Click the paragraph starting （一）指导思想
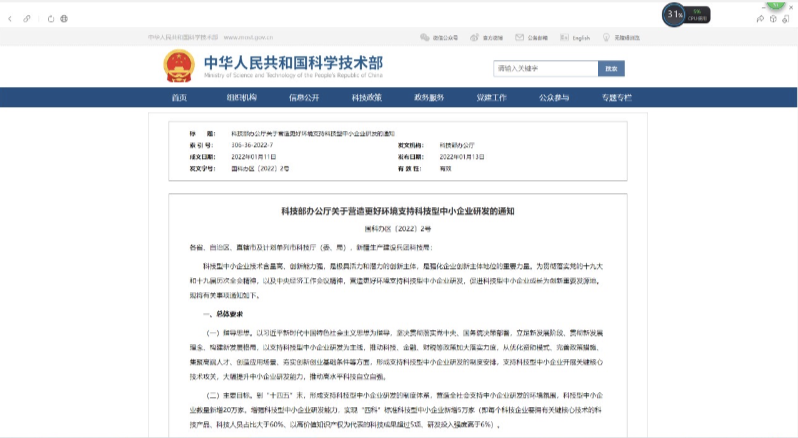 click(x=396, y=355)
